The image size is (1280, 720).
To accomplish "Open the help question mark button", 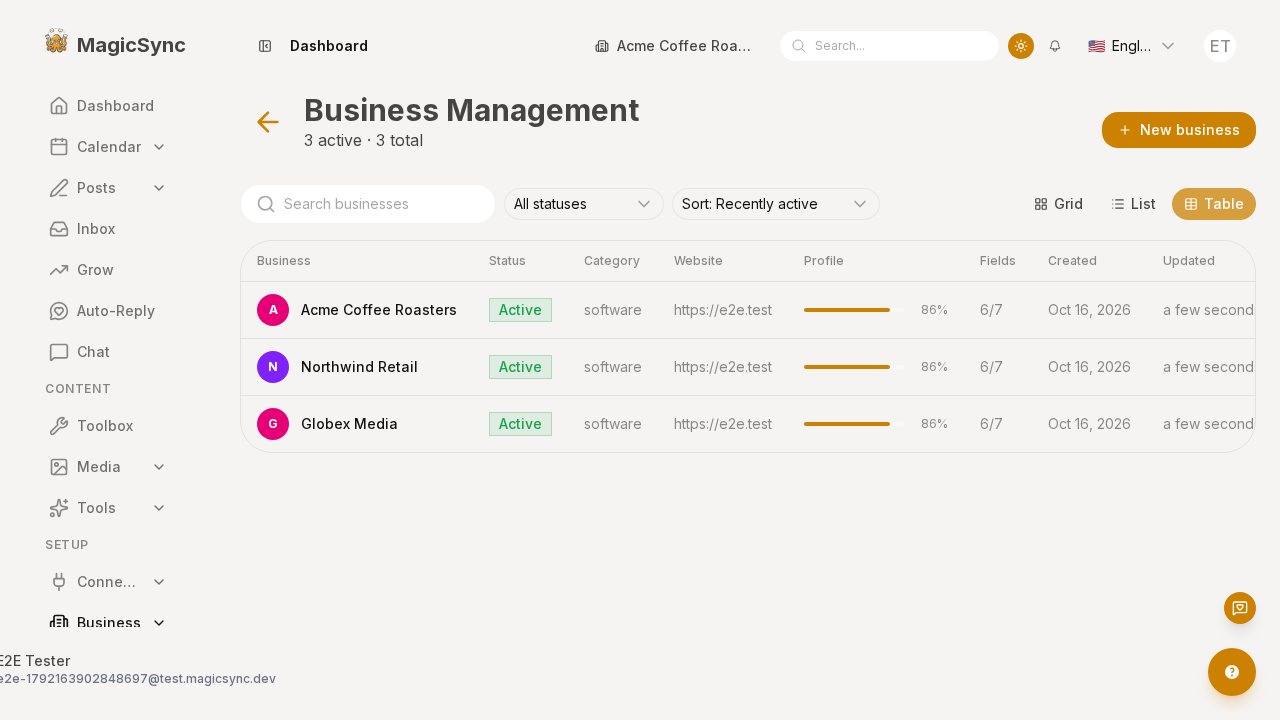I will point(1232,672).
